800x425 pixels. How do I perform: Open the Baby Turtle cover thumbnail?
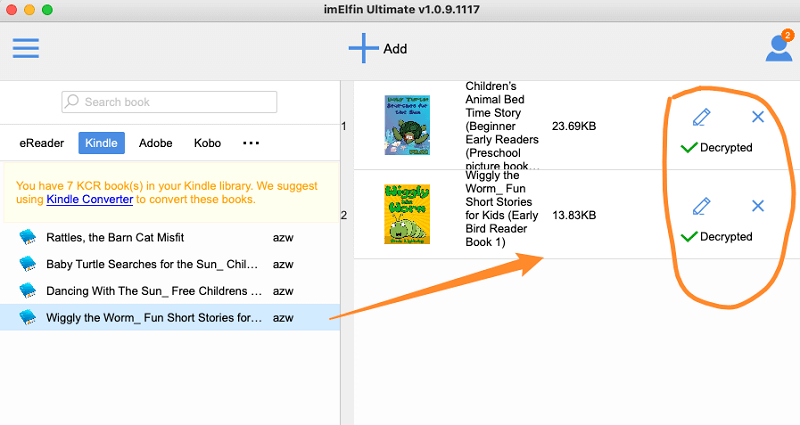[407, 125]
